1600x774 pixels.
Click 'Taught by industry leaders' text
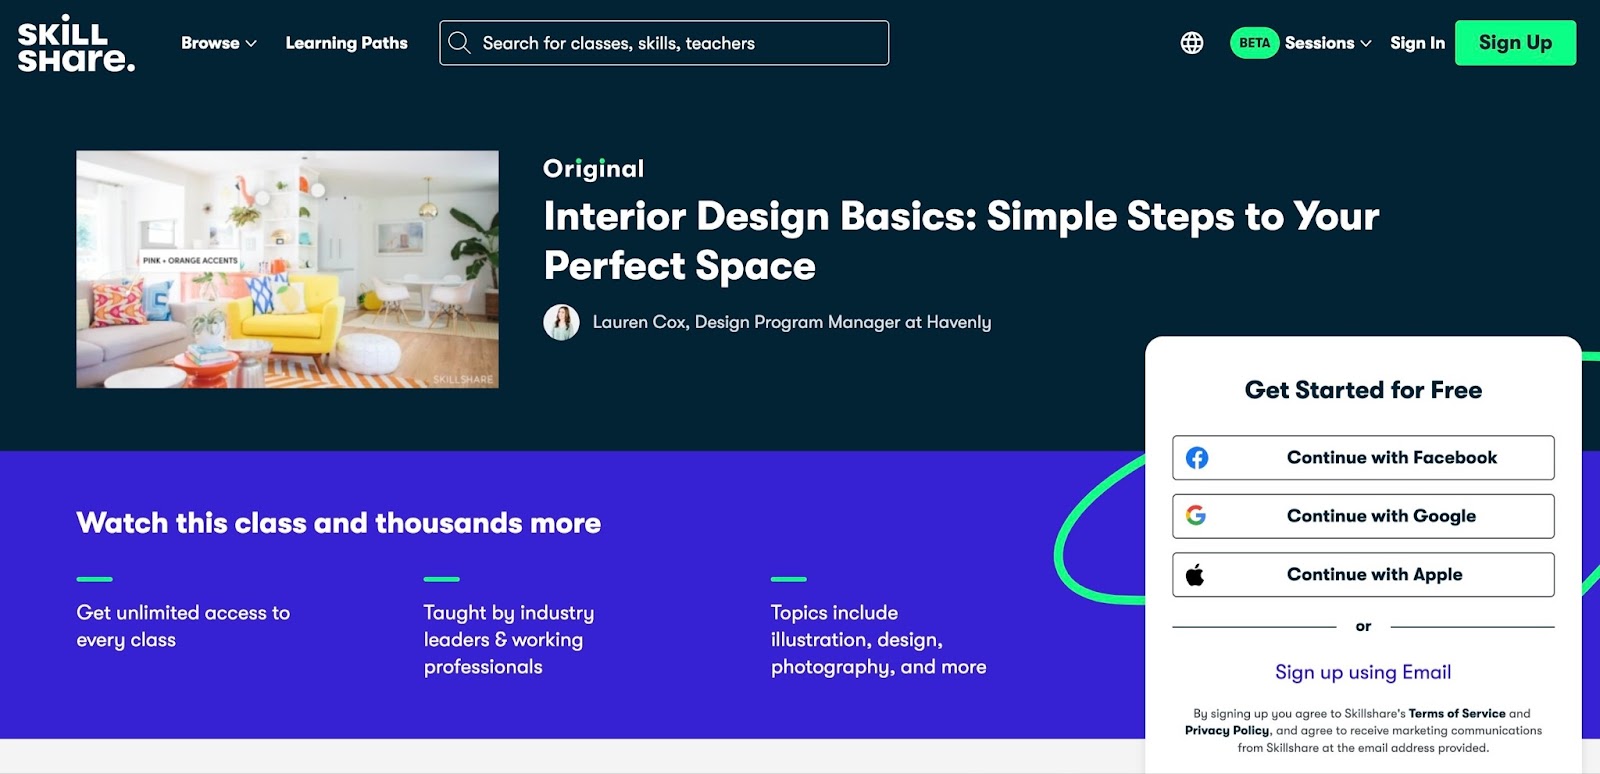coord(508,640)
